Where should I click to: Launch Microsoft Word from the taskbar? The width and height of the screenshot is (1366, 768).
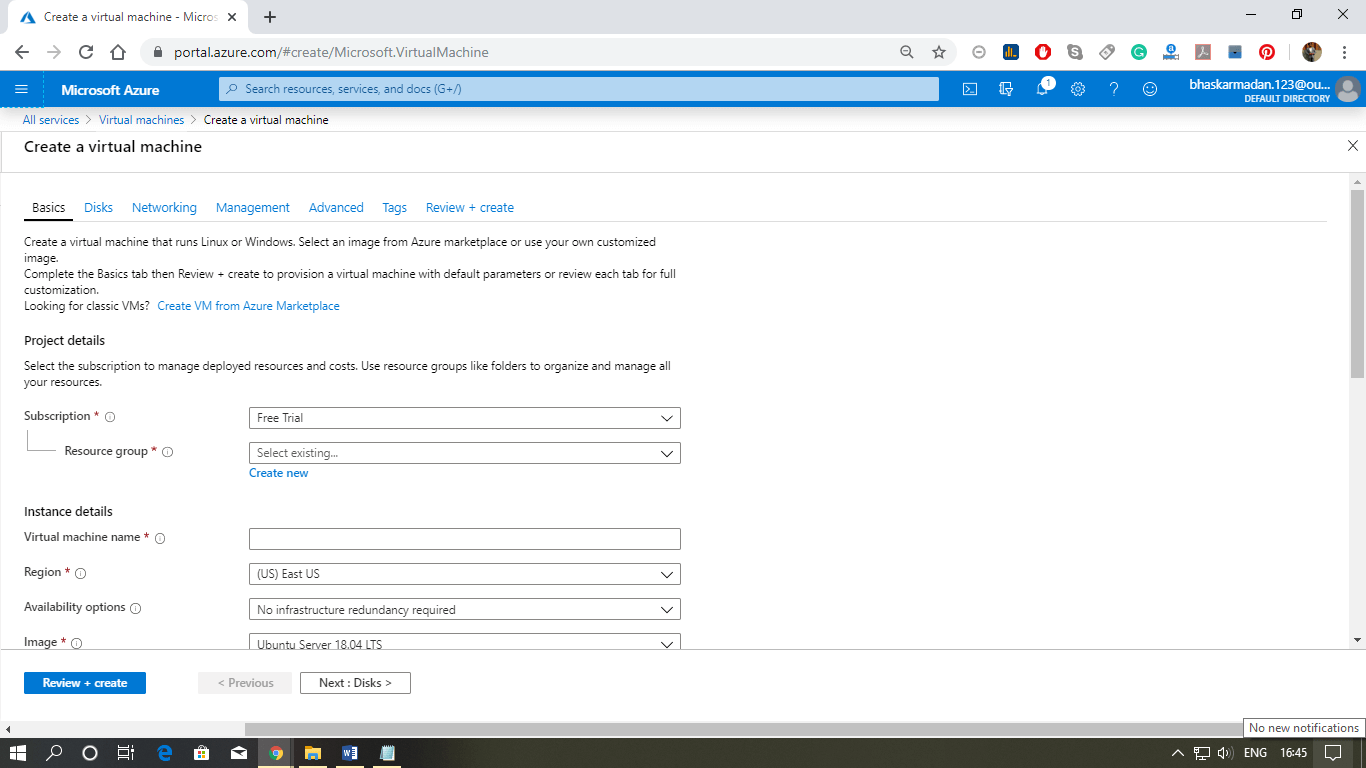(x=350, y=752)
